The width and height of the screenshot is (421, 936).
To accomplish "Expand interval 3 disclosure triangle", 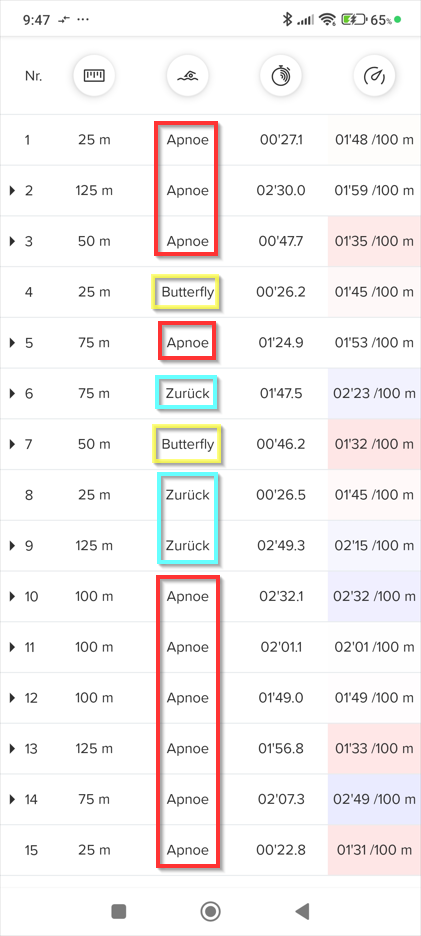I will pyautogui.click(x=12, y=242).
